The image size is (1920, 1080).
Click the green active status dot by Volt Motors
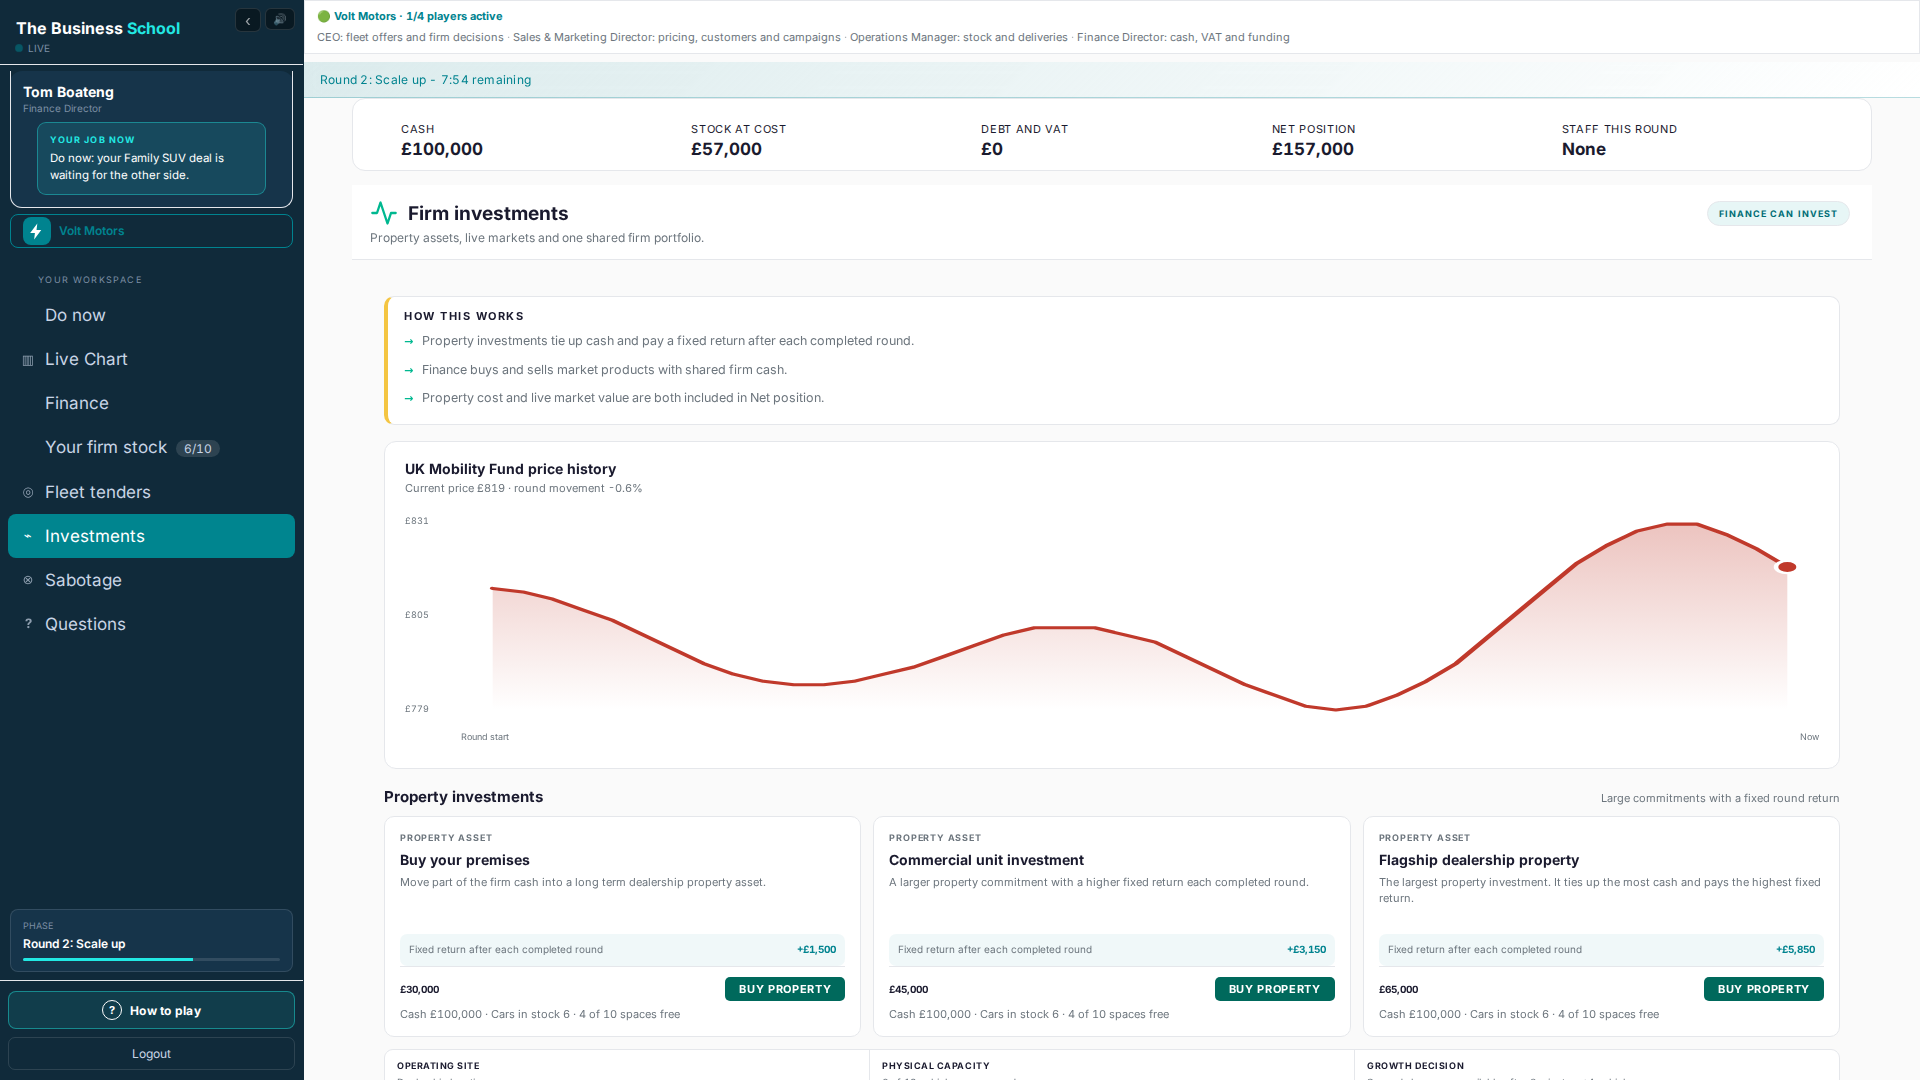[x=324, y=16]
